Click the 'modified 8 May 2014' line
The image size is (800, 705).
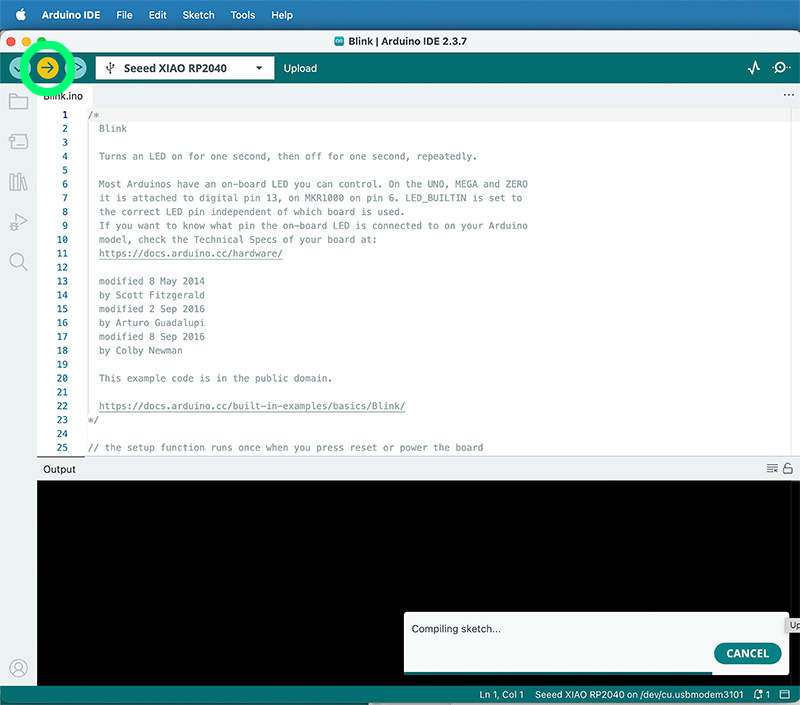pos(152,281)
